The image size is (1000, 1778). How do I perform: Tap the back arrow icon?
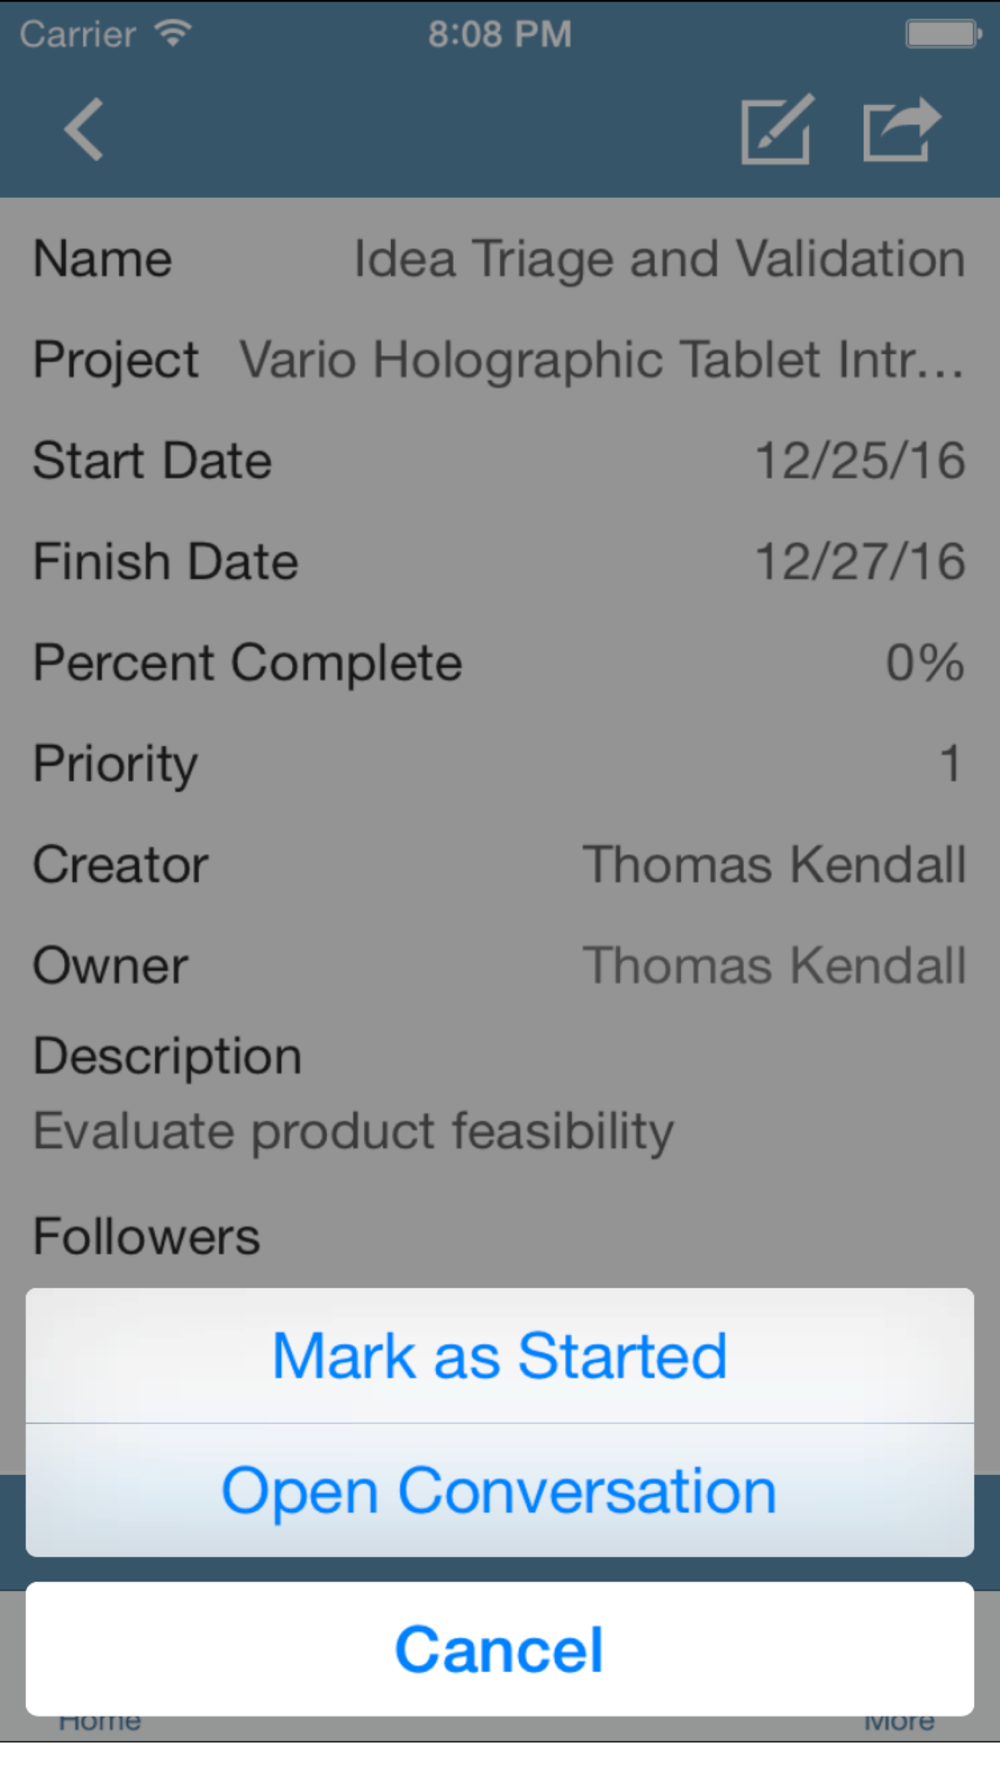pos(84,130)
